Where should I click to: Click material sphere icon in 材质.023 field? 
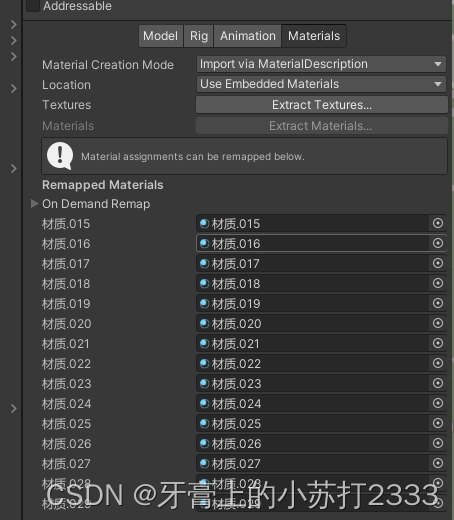click(x=204, y=383)
